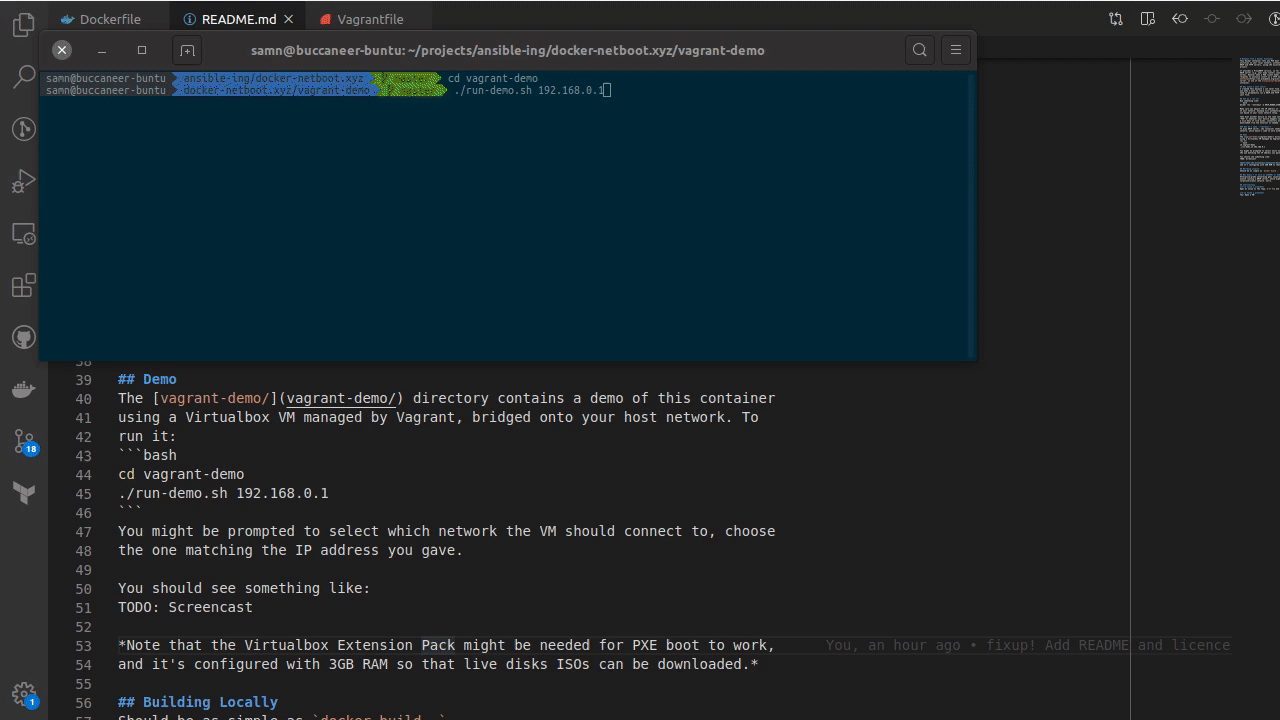
Task: Select the Source Control icon
Action: (23, 441)
